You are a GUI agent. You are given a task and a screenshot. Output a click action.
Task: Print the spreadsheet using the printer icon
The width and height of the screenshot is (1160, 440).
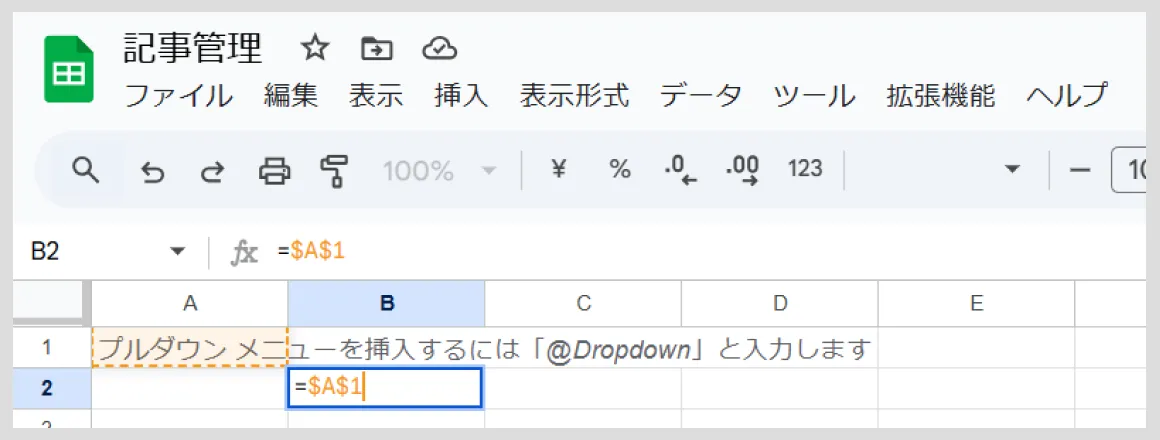coord(274,171)
